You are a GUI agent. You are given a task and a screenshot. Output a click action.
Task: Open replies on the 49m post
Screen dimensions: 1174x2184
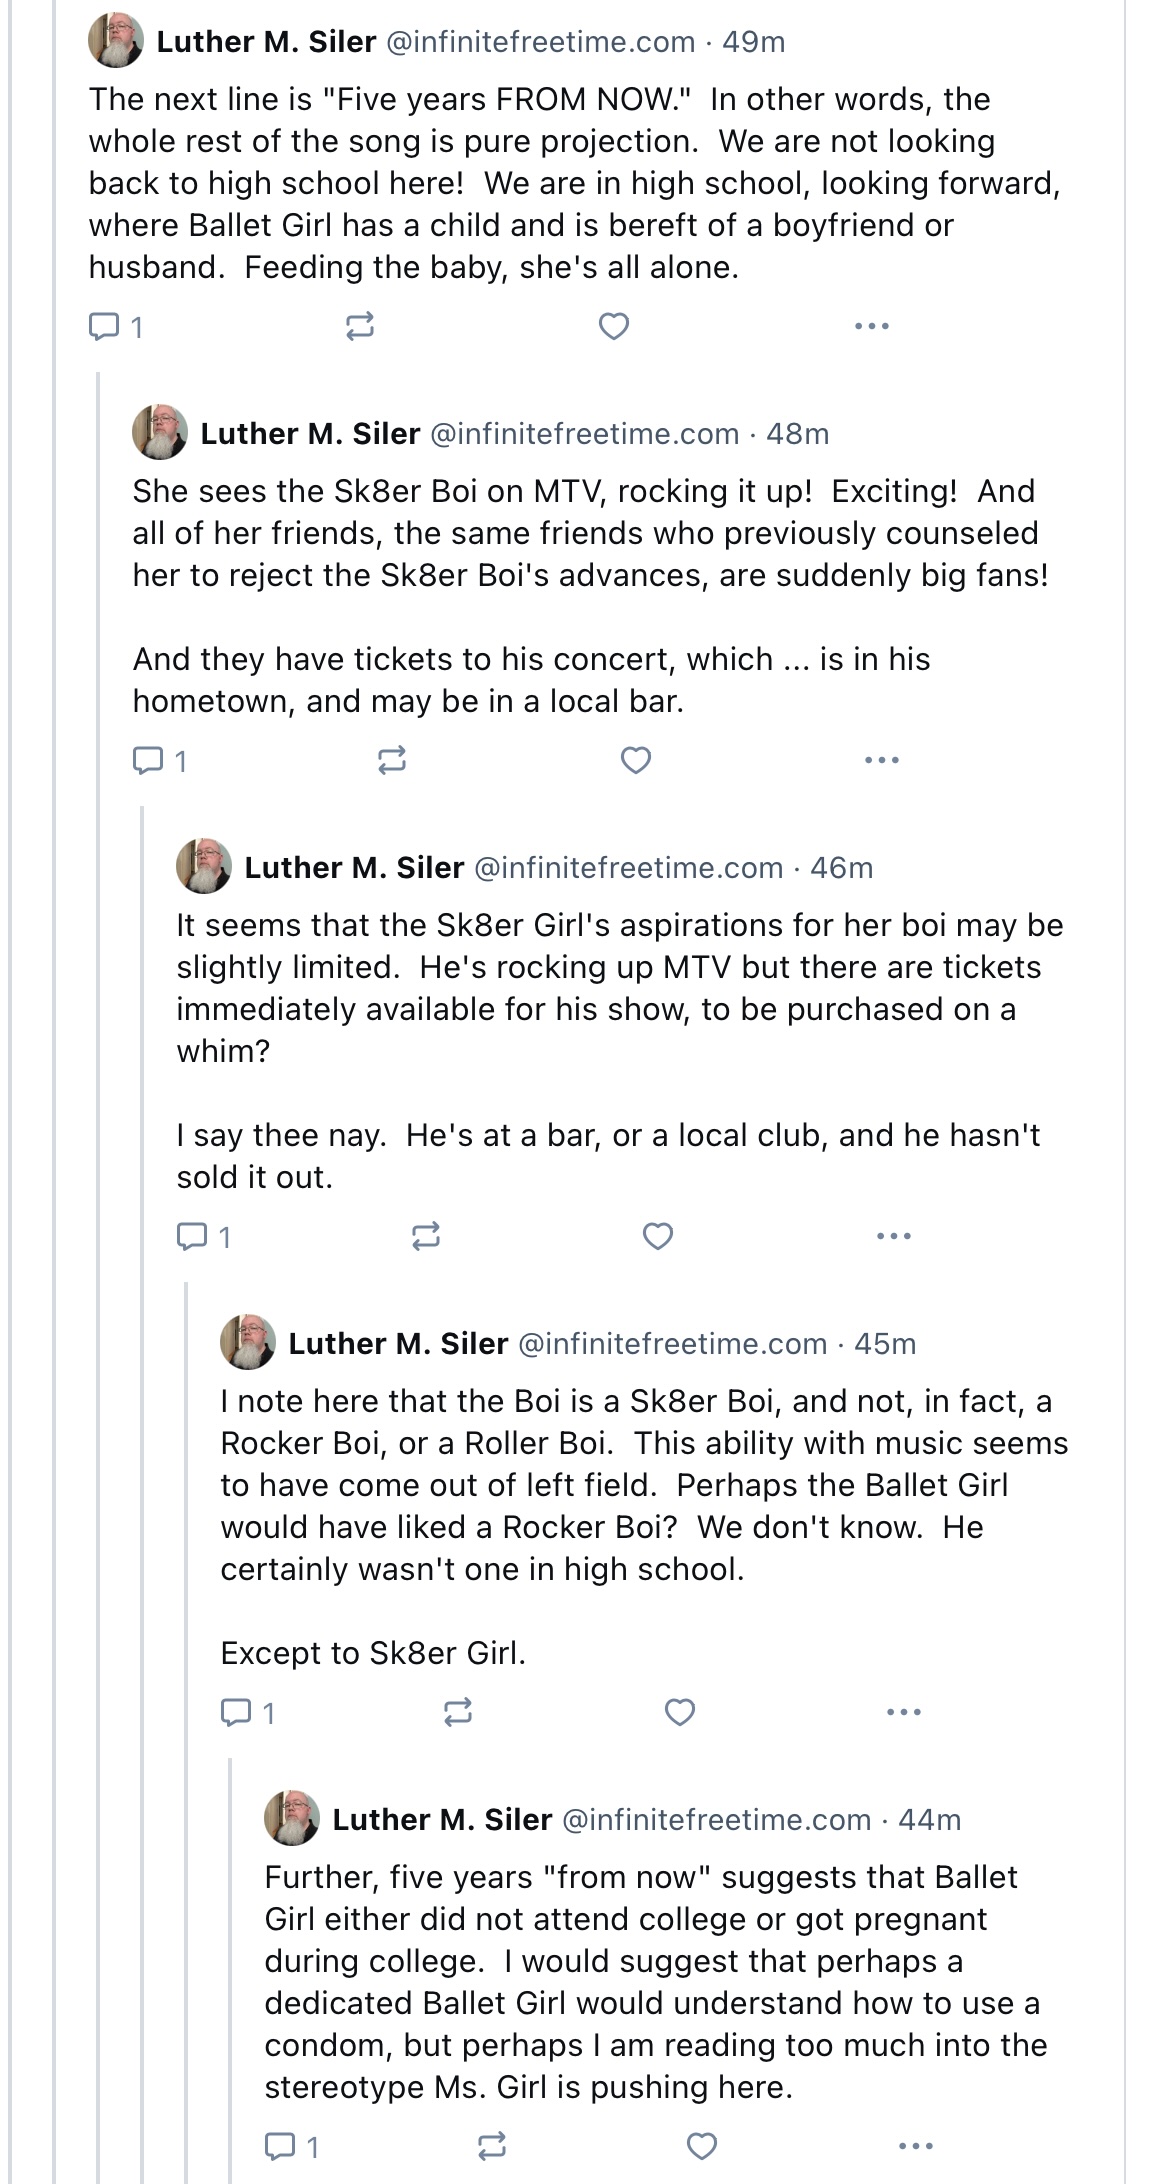(104, 326)
